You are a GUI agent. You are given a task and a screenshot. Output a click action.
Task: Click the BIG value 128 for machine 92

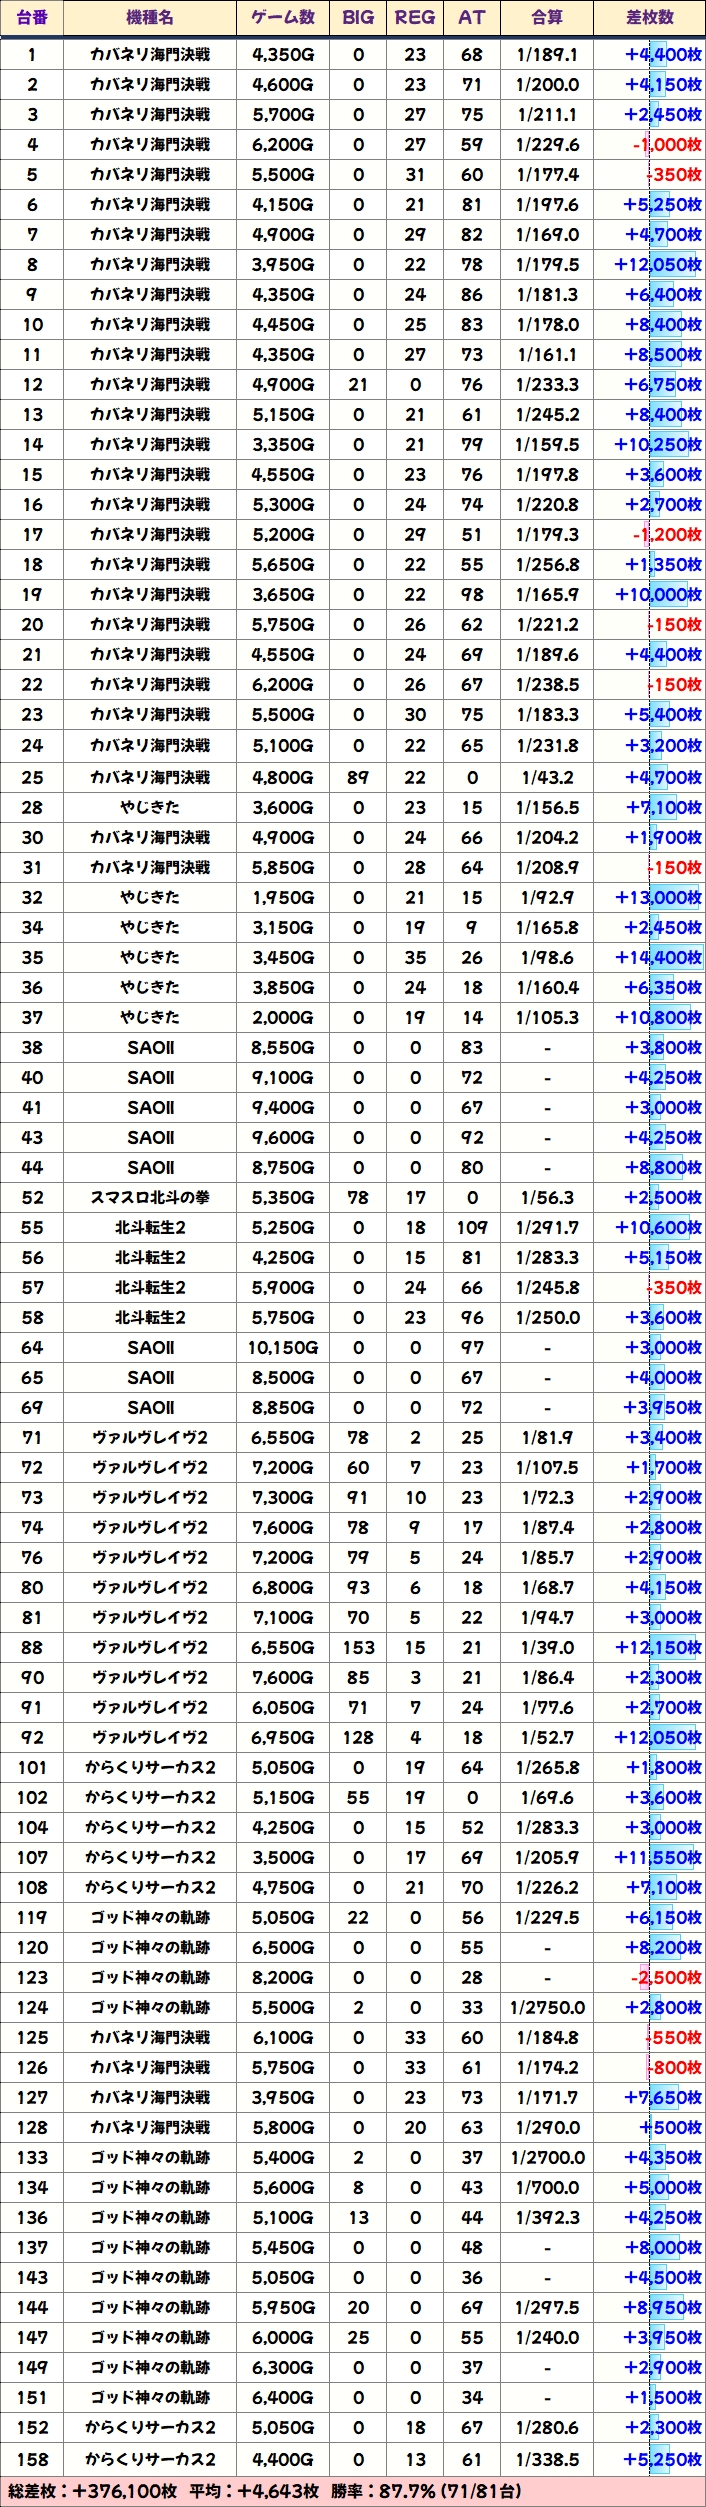click(358, 1737)
